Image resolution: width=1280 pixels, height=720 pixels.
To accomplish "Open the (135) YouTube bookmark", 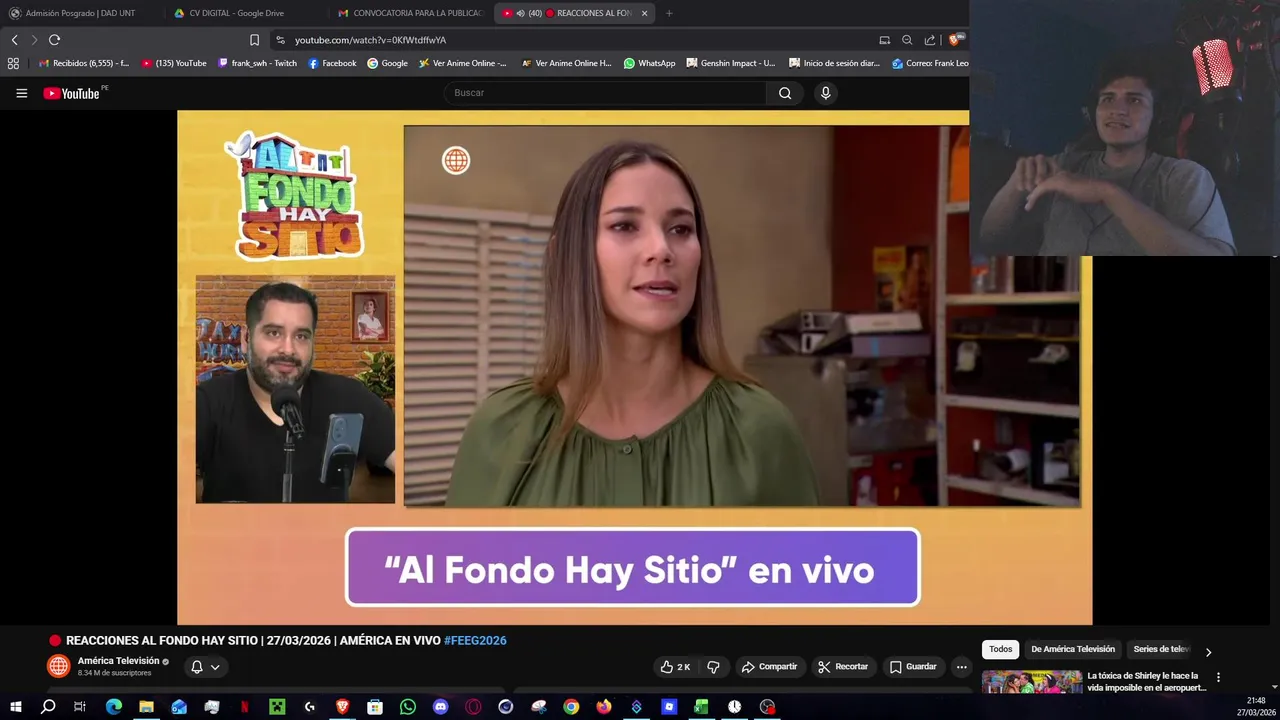I will (174, 63).
